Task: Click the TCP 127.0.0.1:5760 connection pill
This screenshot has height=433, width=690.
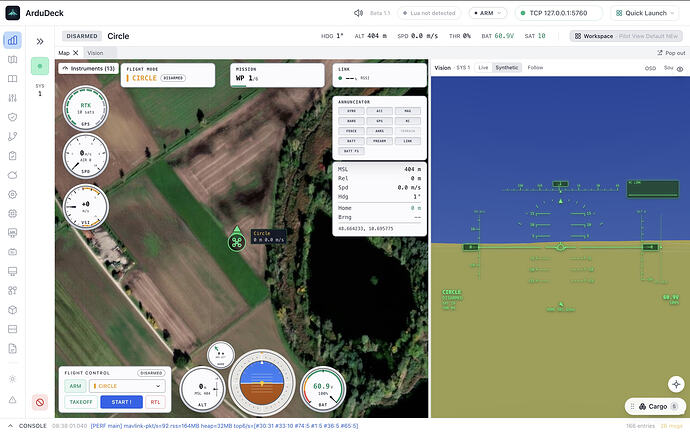Action: [x=558, y=13]
